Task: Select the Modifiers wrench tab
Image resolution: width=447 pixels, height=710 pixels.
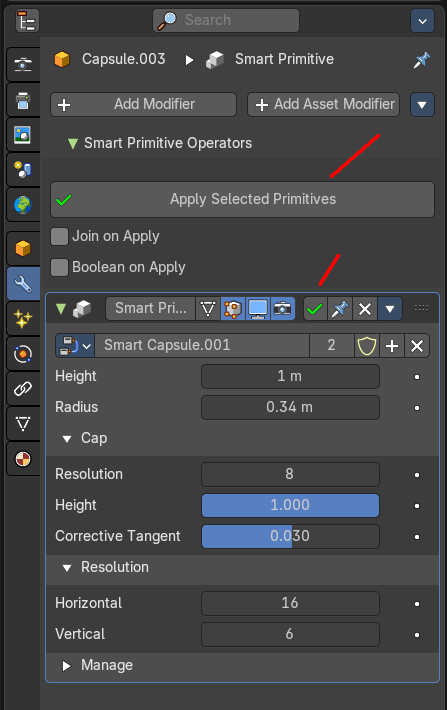Action: click(x=23, y=284)
